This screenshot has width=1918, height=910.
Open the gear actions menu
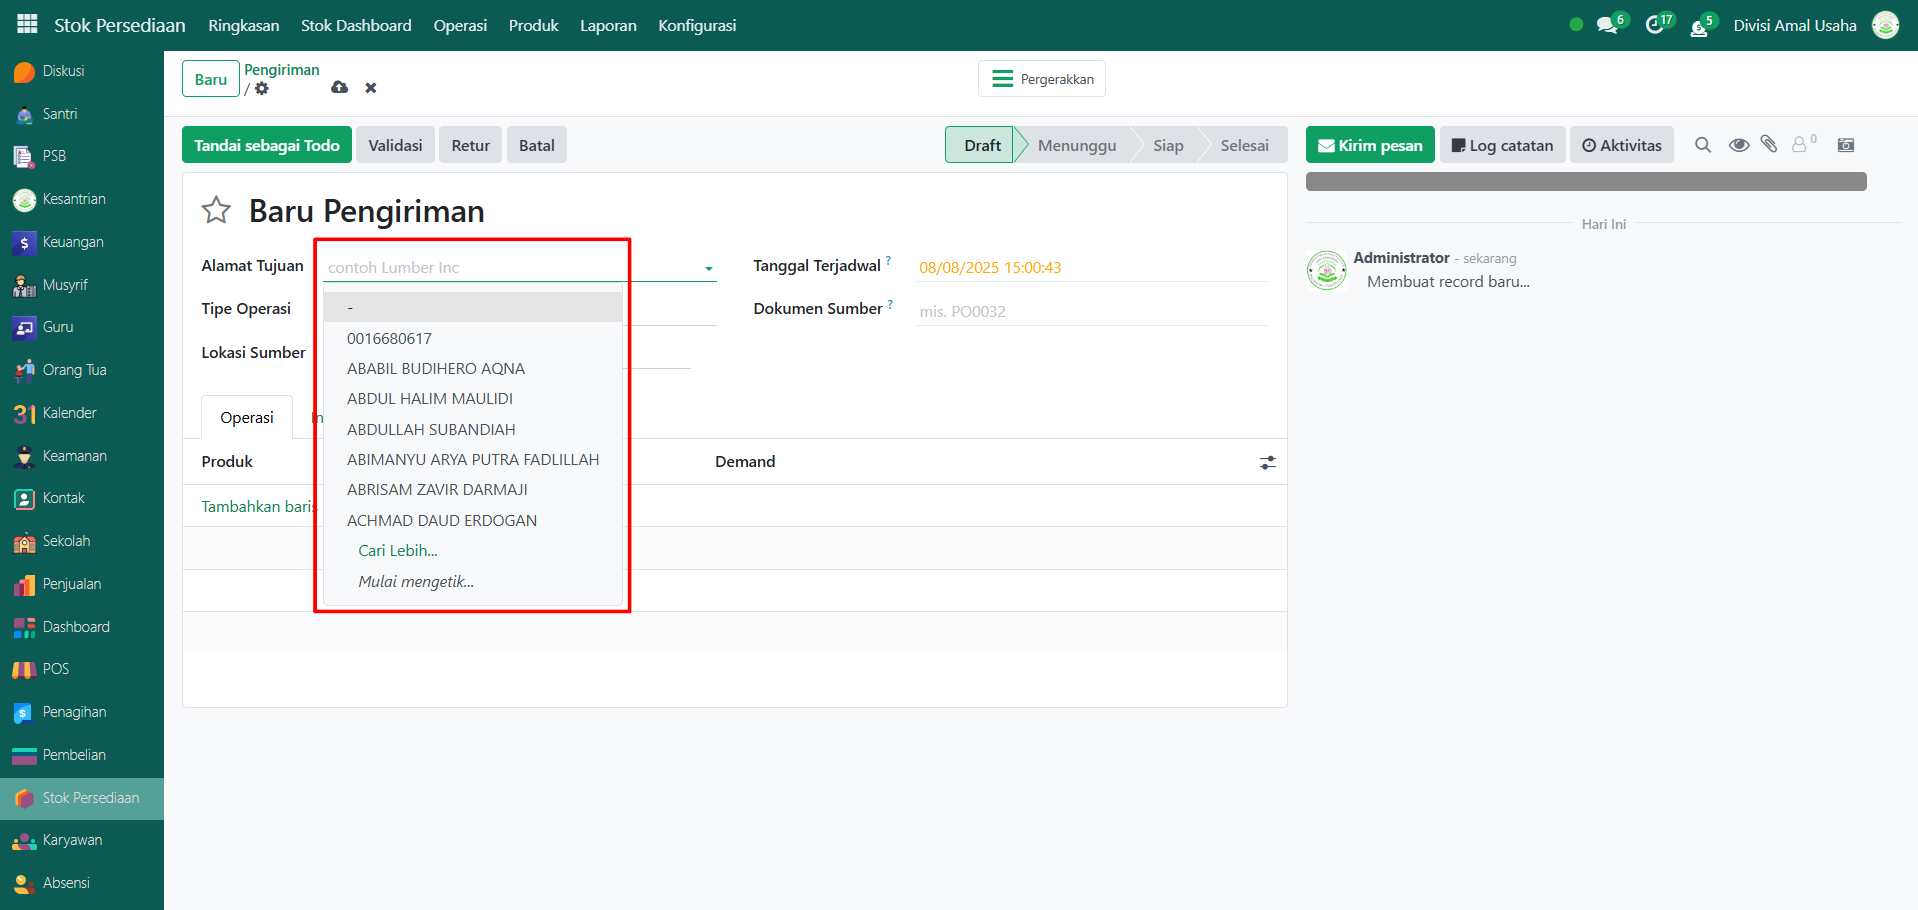(262, 89)
